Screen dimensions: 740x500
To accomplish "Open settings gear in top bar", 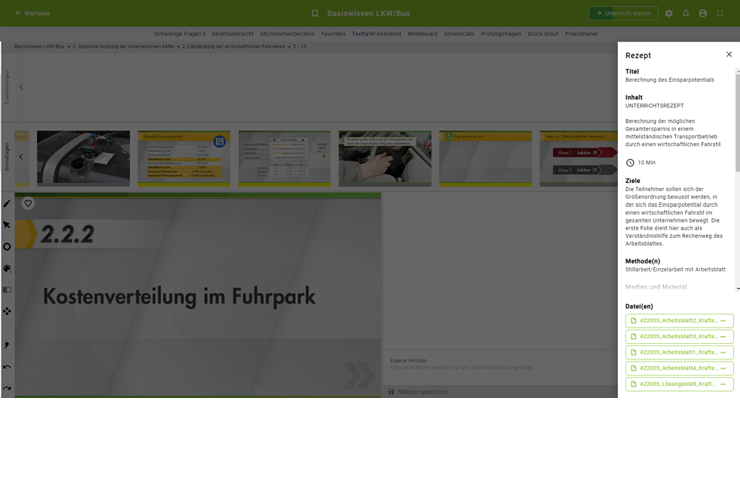I will (669, 14).
